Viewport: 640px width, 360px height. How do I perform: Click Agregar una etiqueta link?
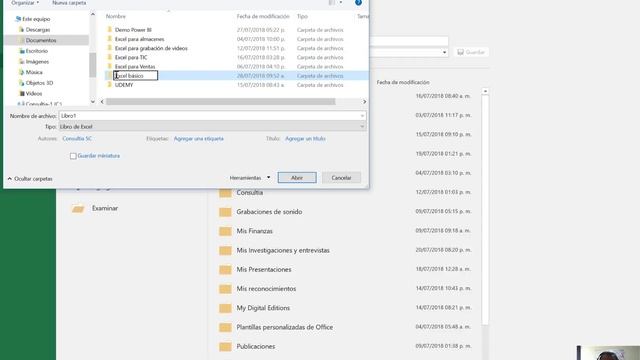[x=198, y=139]
